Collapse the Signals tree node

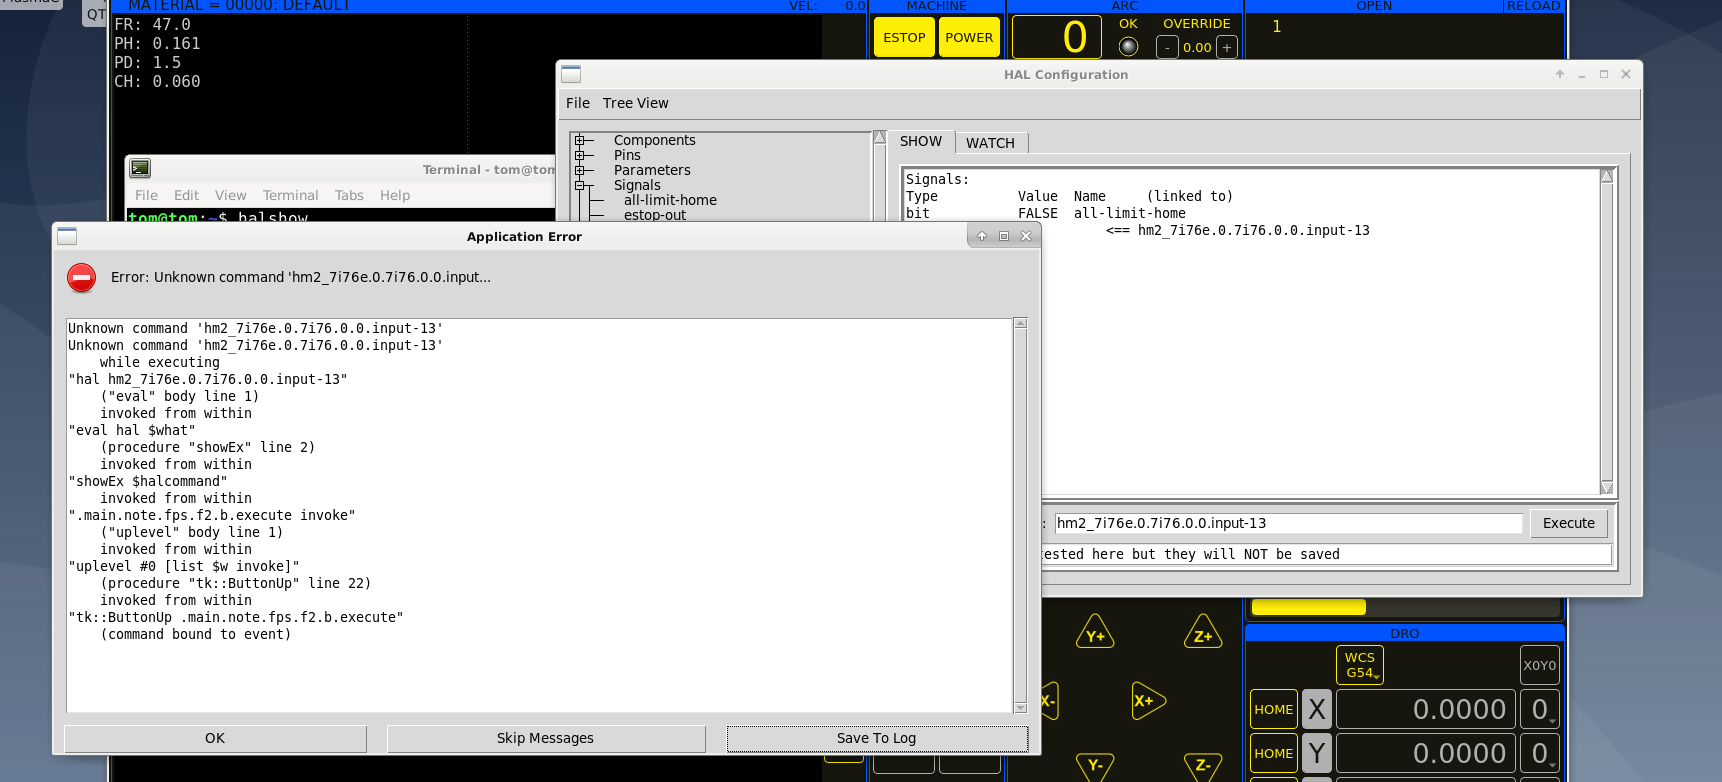(579, 185)
